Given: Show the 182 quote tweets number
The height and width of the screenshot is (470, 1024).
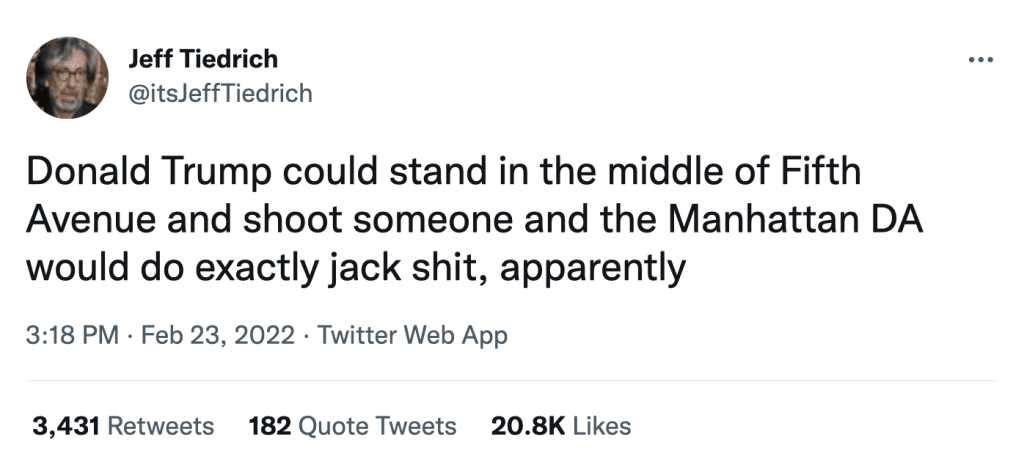Looking at the screenshot, I should 271,426.
